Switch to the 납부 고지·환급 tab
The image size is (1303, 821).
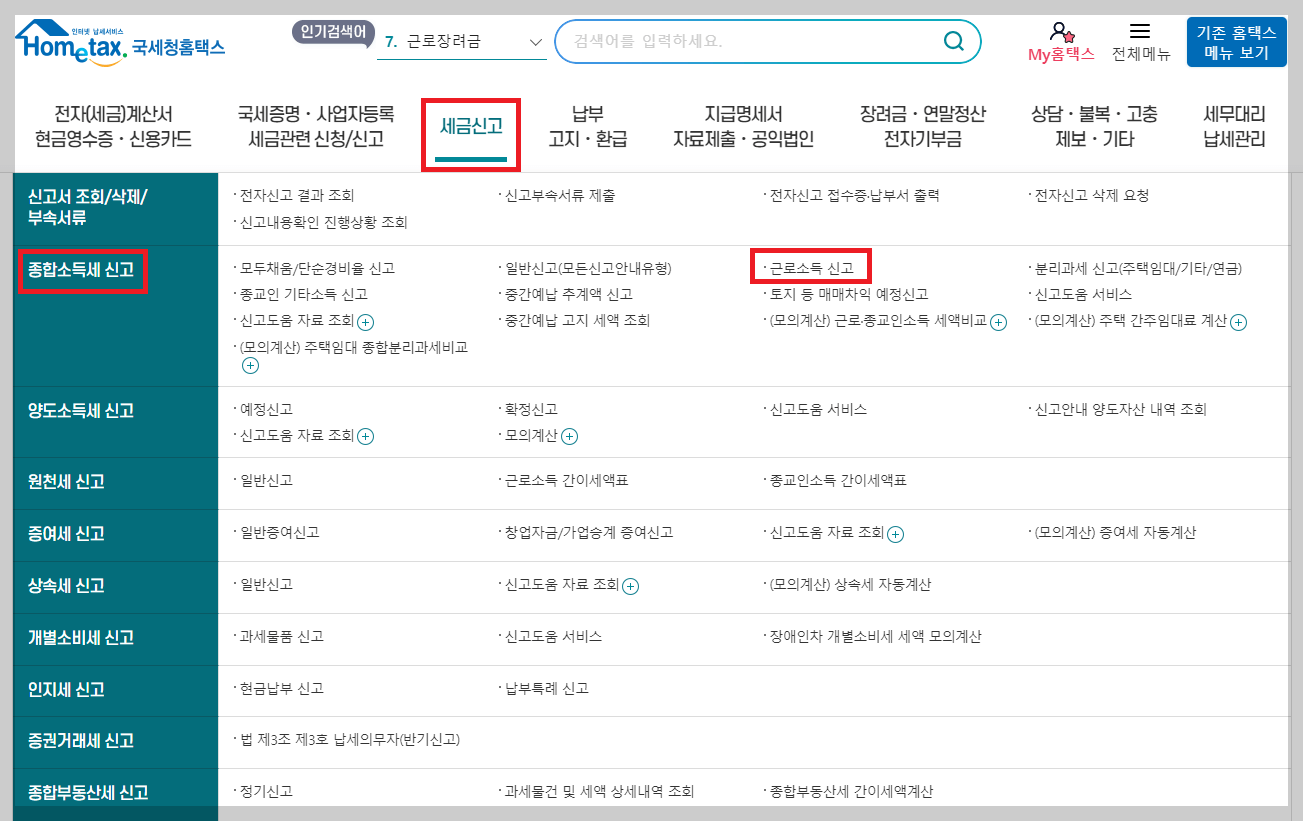pos(585,127)
